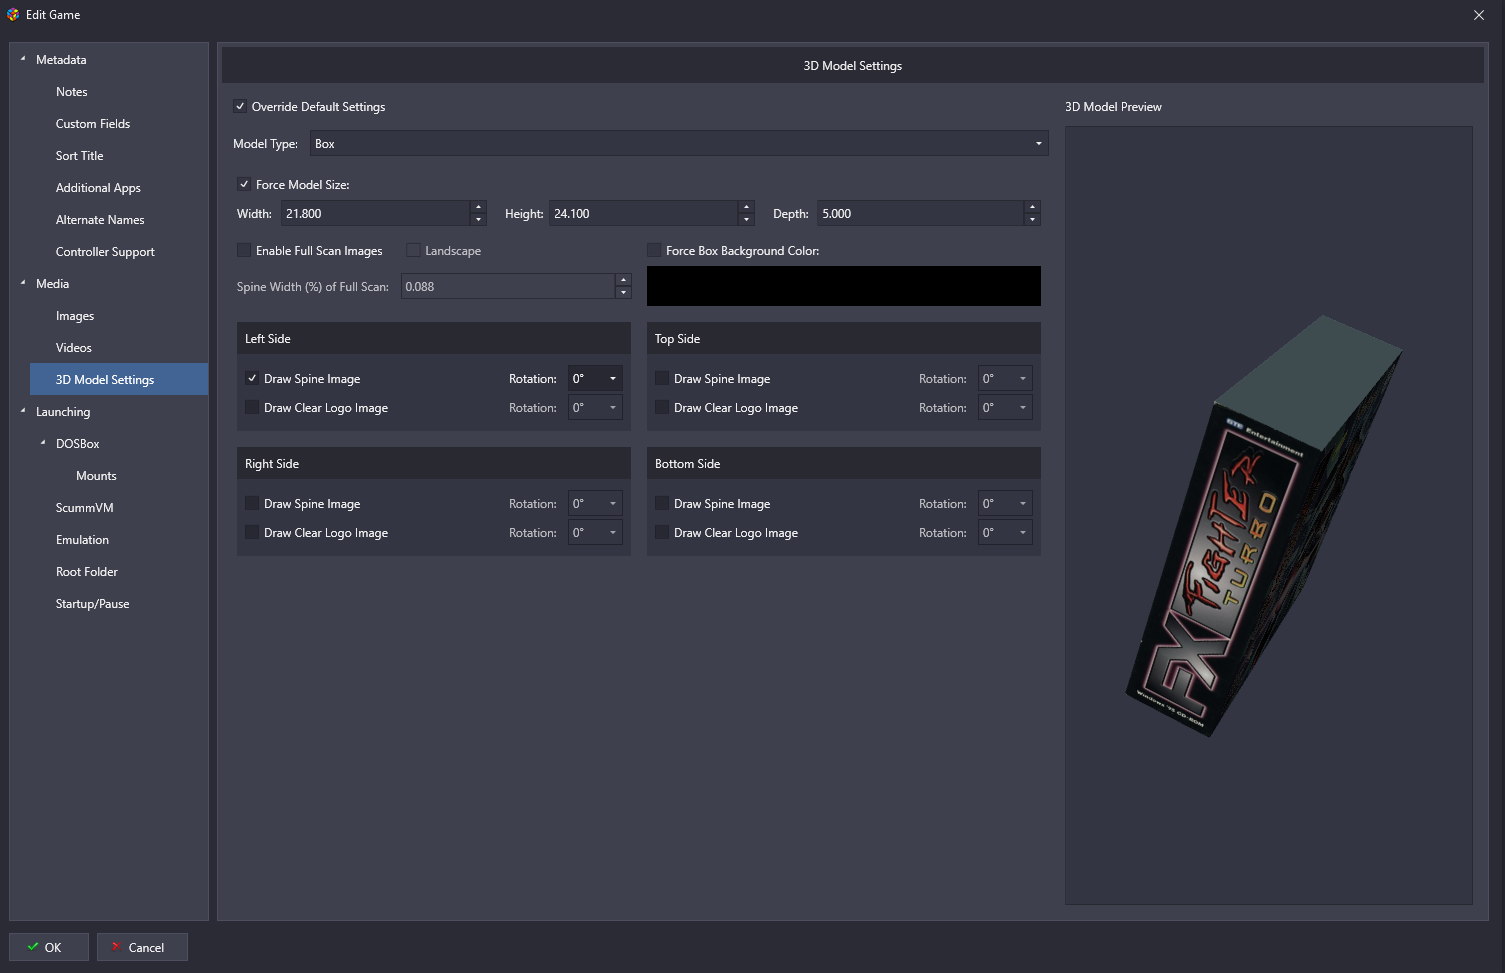The image size is (1505, 973).
Task: Decrease Spine Width percentage with down arrow
Action: [624, 292]
